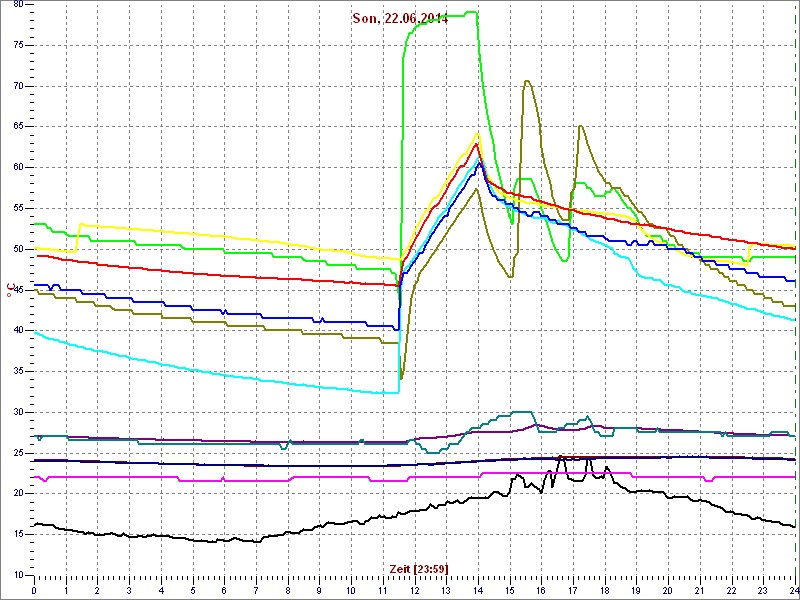
Task: Click hour 18 on the time axis
Action: point(605,591)
